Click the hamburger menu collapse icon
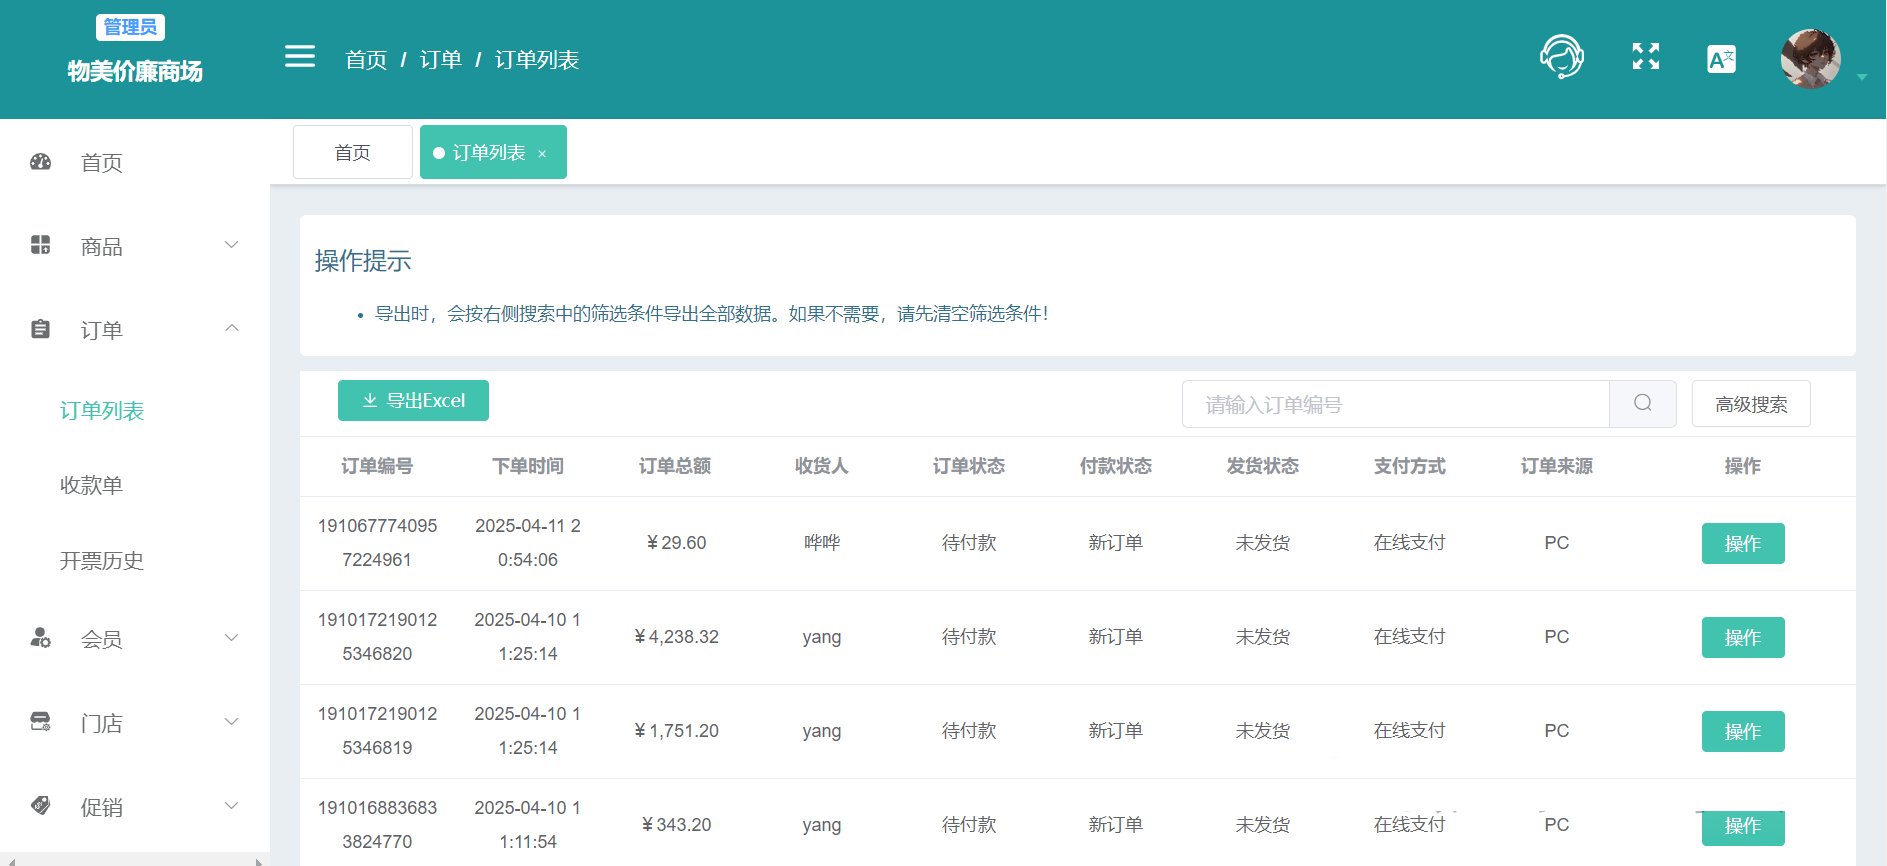The image size is (1887, 866). pos(299,57)
